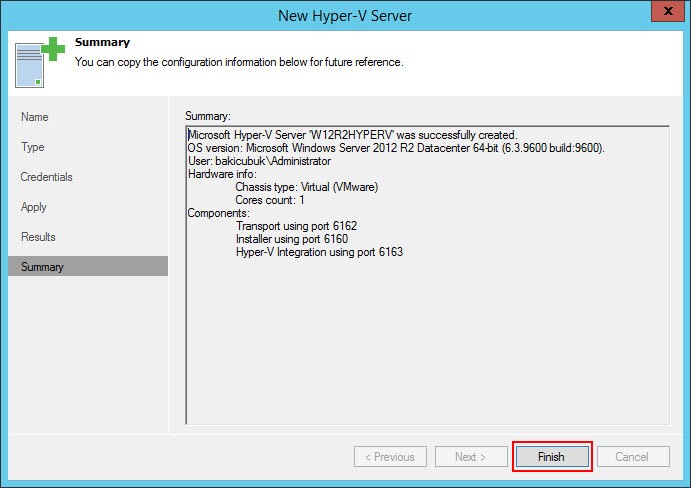Image resolution: width=691 pixels, height=488 pixels.
Task: Click the 'Cores count: 1' line
Action: (270, 200)
